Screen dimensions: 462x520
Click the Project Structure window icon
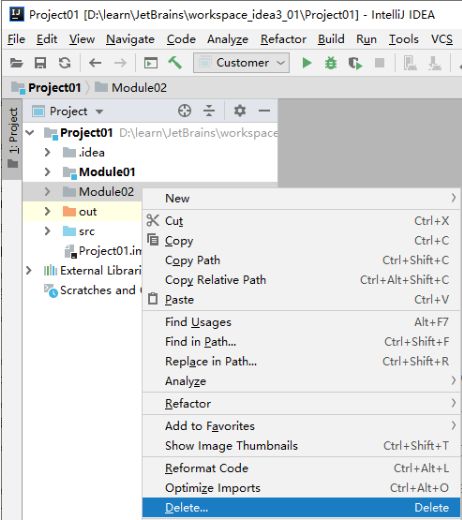(x=151, y=63)
